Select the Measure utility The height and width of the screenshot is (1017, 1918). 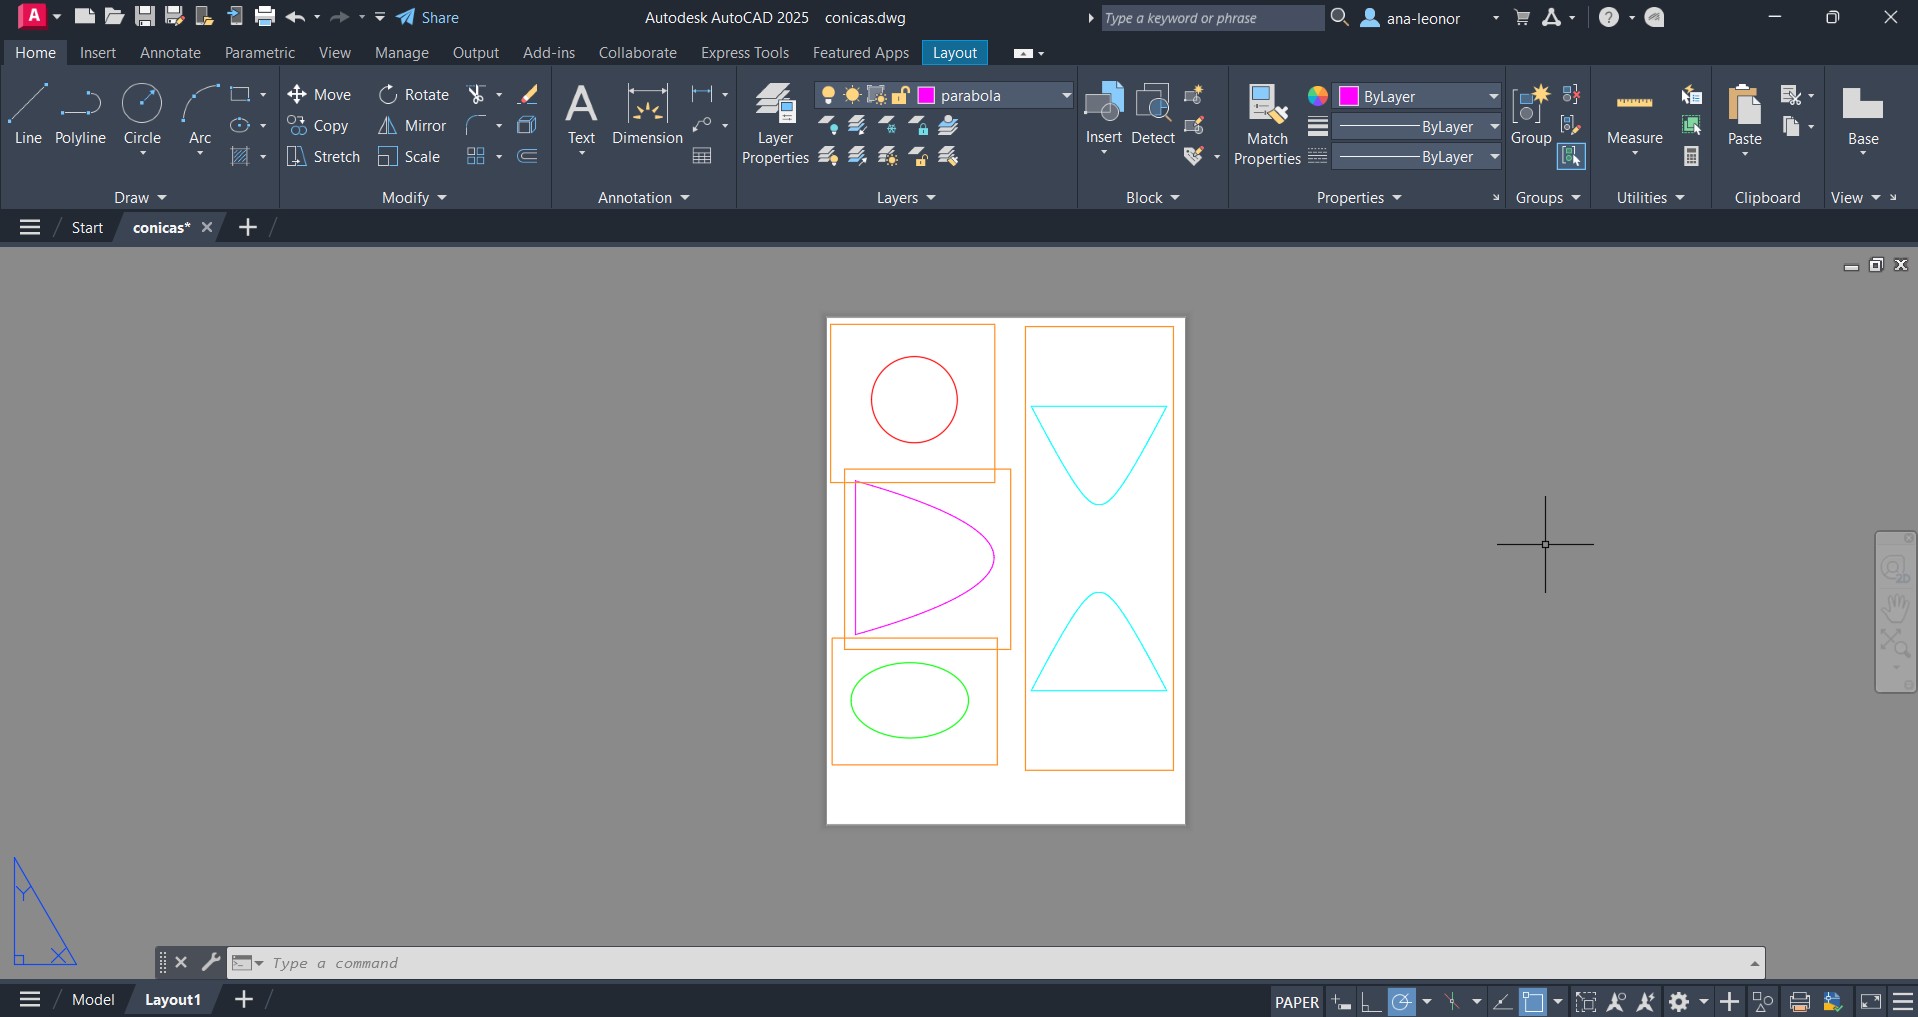tap(1634, 115)
